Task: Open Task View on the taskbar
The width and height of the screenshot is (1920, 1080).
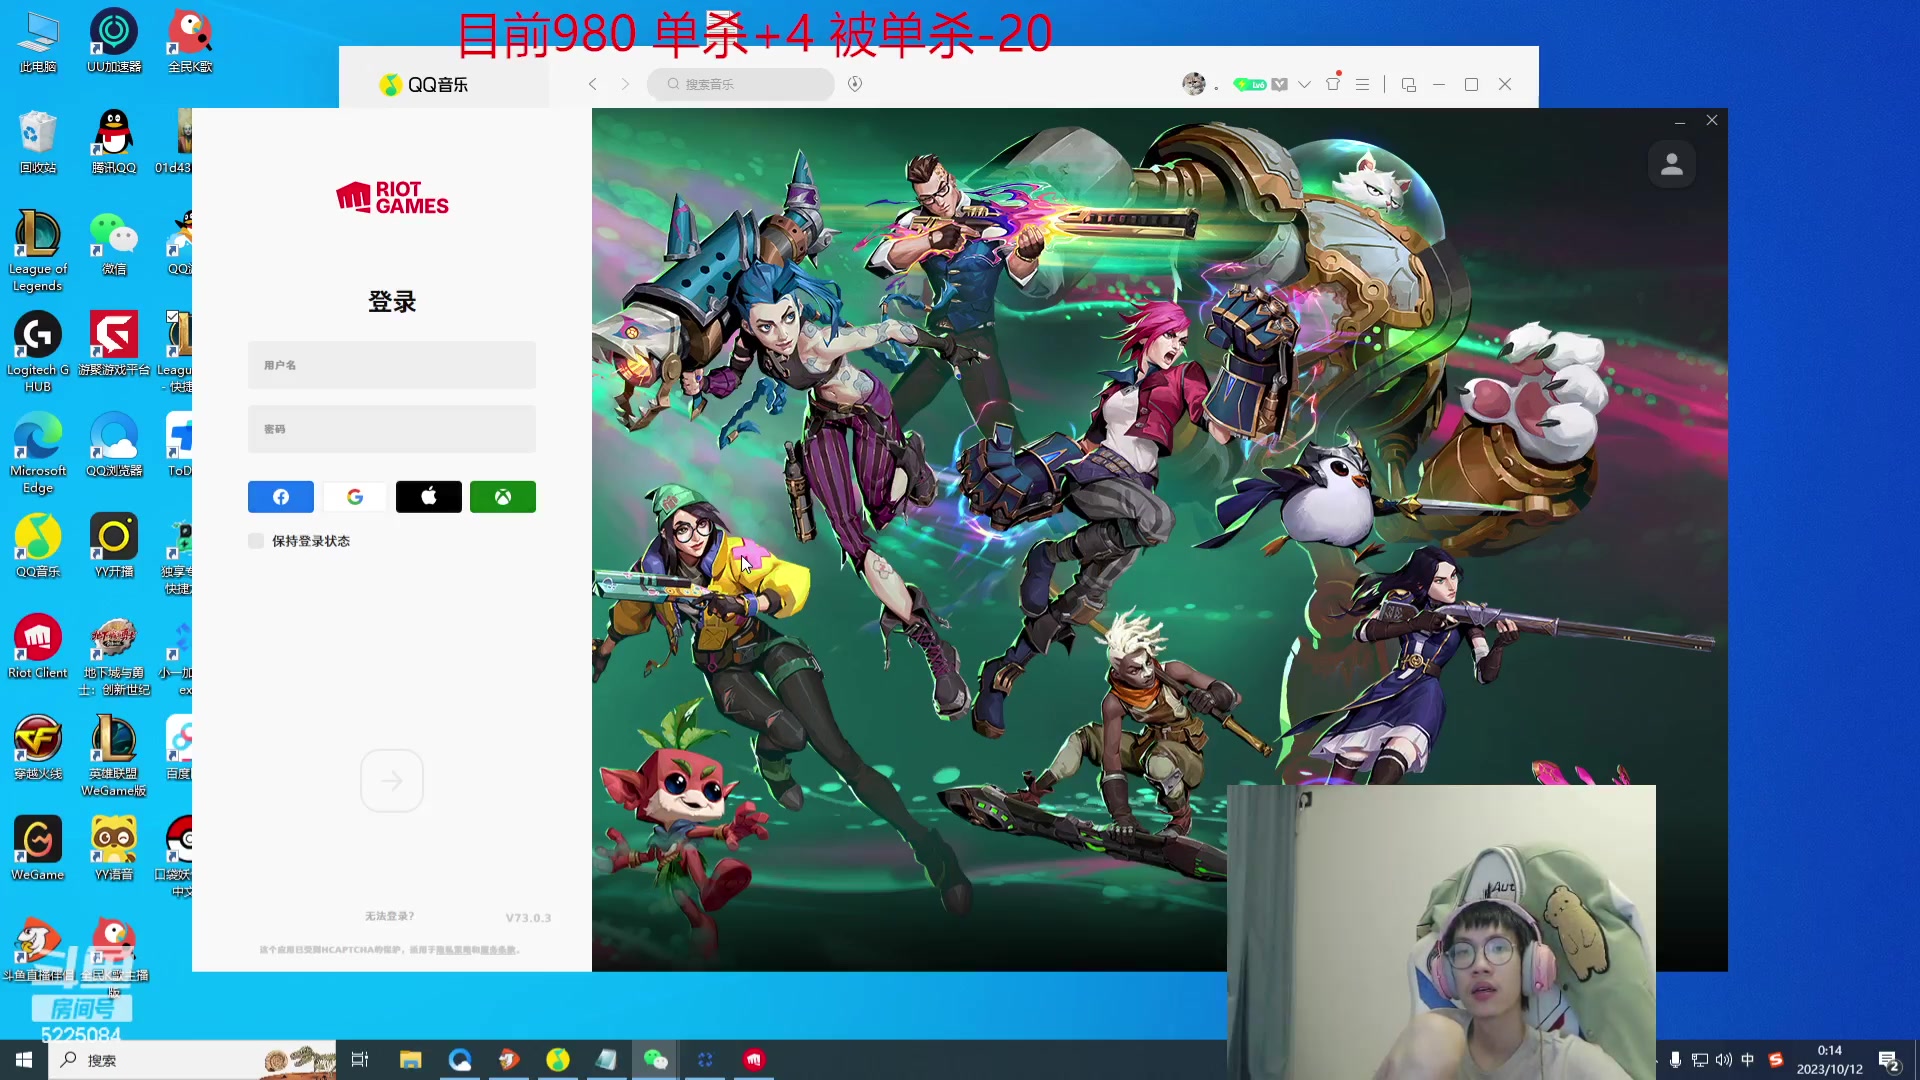Action: [x=360, y=1060]
